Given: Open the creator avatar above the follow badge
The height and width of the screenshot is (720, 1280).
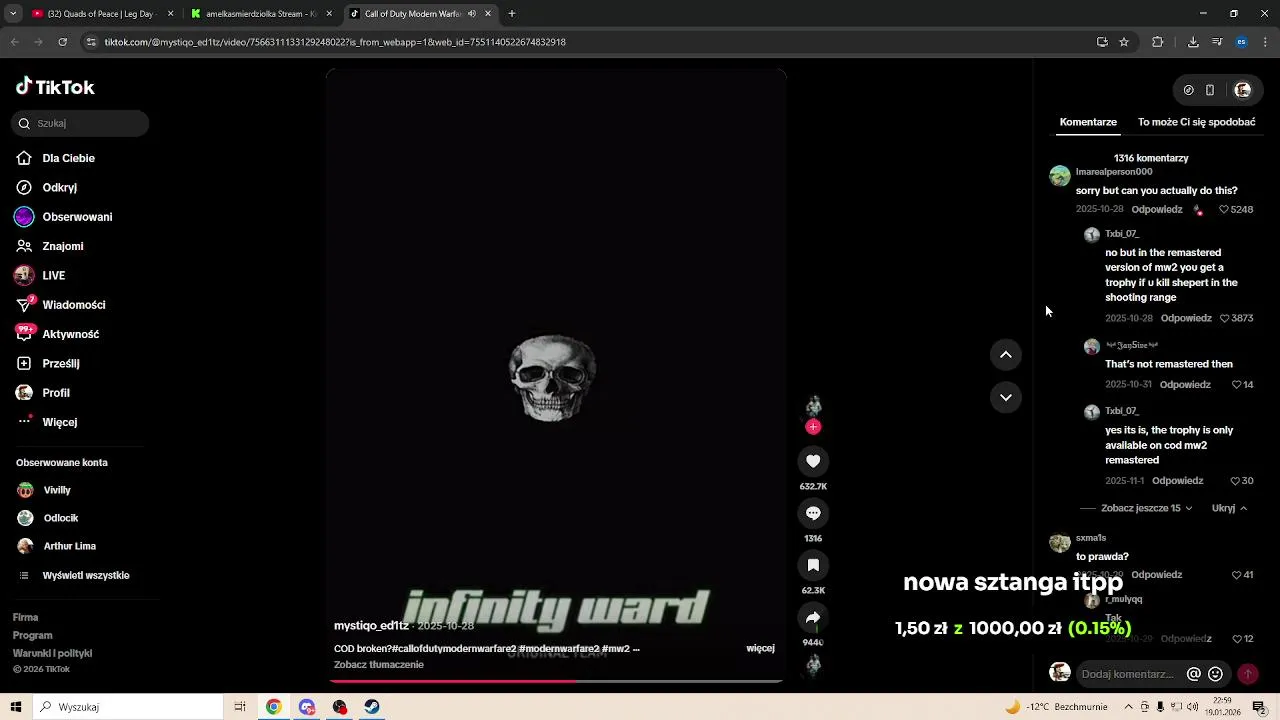Looking at the screenshot, I should coord(813,405).
